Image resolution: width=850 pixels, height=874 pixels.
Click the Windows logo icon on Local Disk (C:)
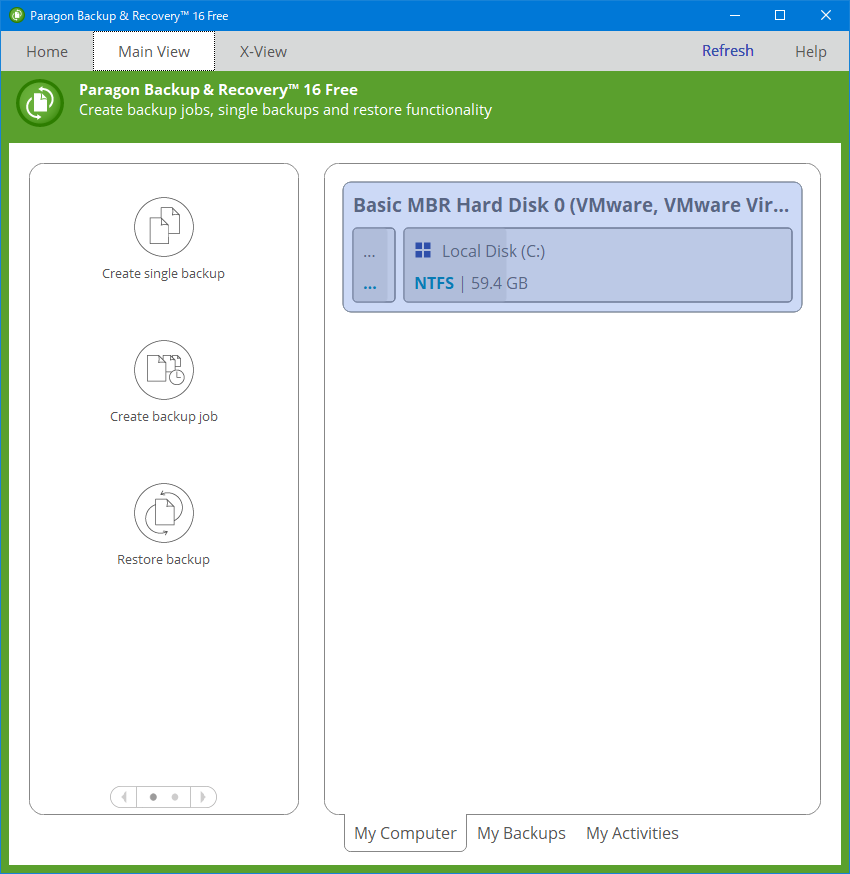423,250
